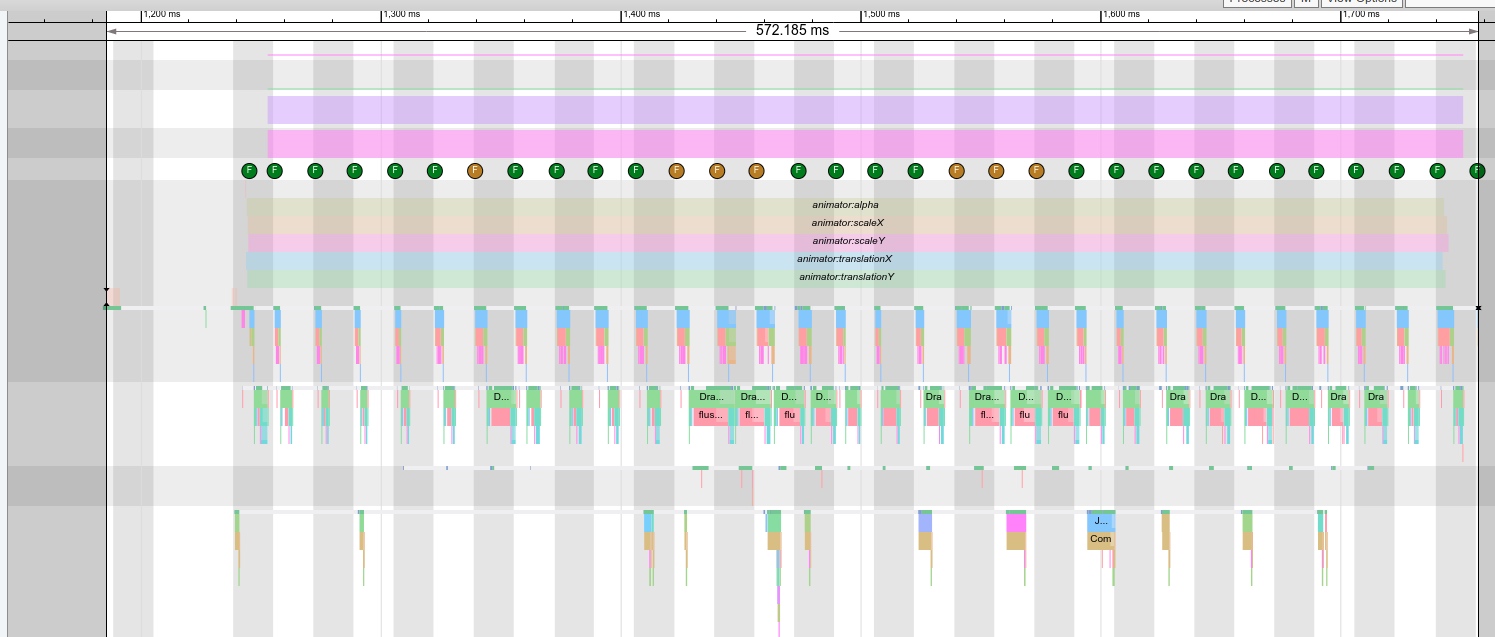Click the 1,600 ms mark on ruler

tap(1101, 14)
